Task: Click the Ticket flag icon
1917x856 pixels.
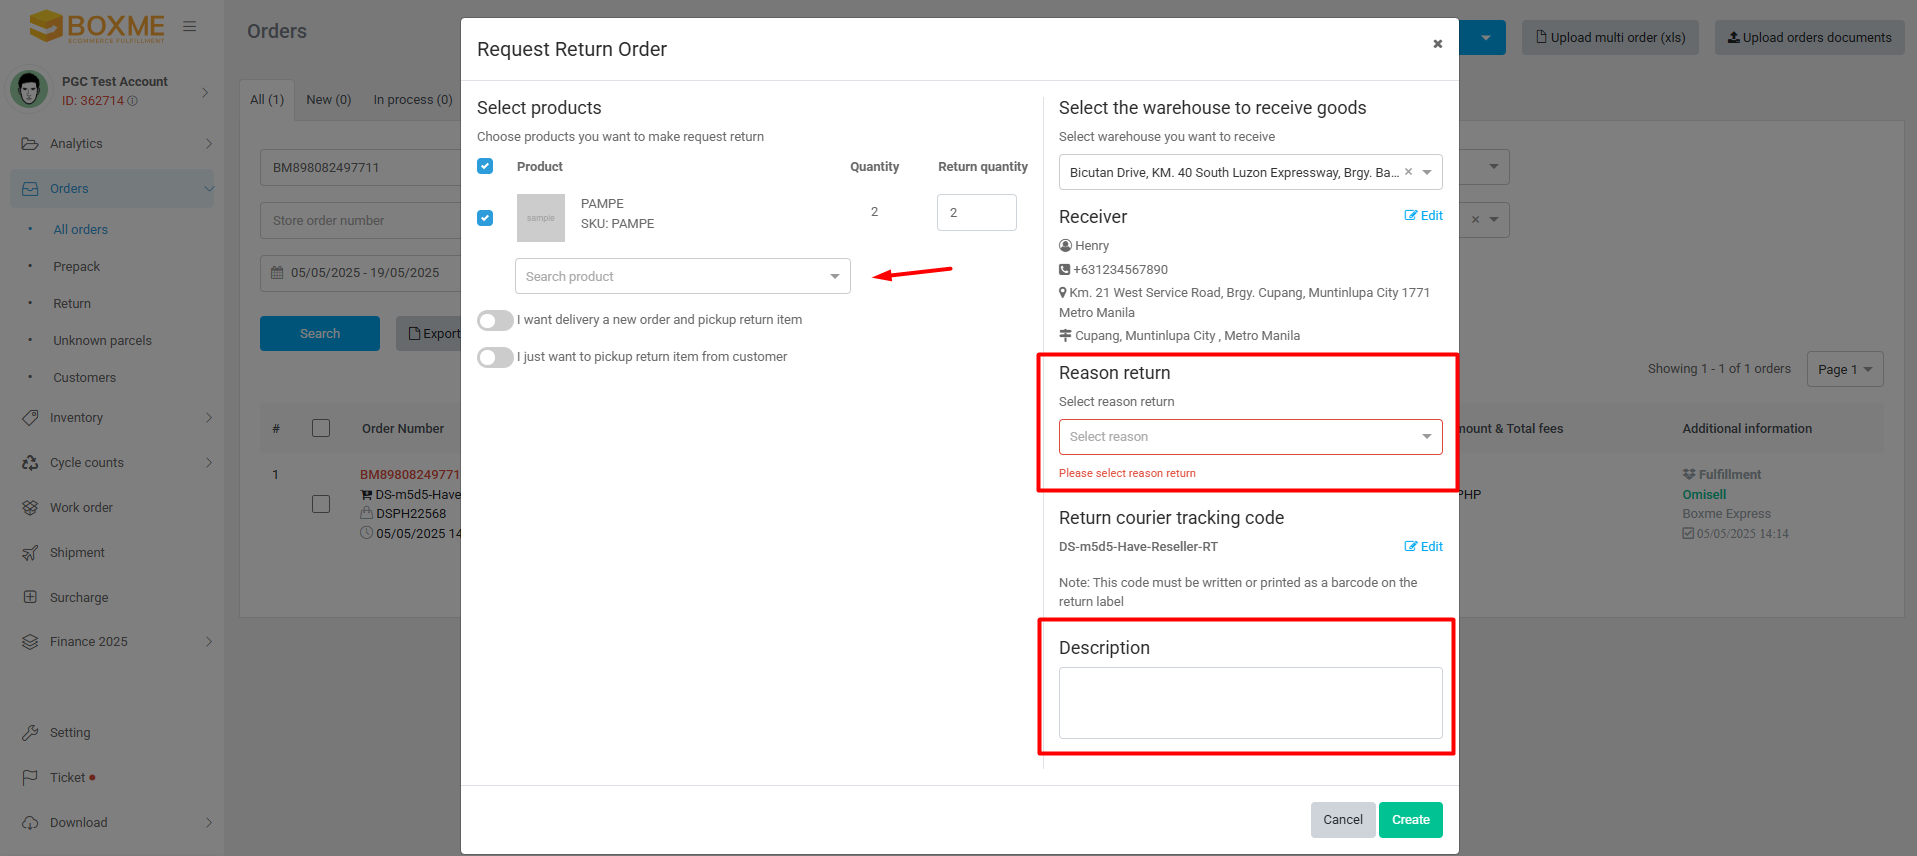Action: (x=30, y=778)
